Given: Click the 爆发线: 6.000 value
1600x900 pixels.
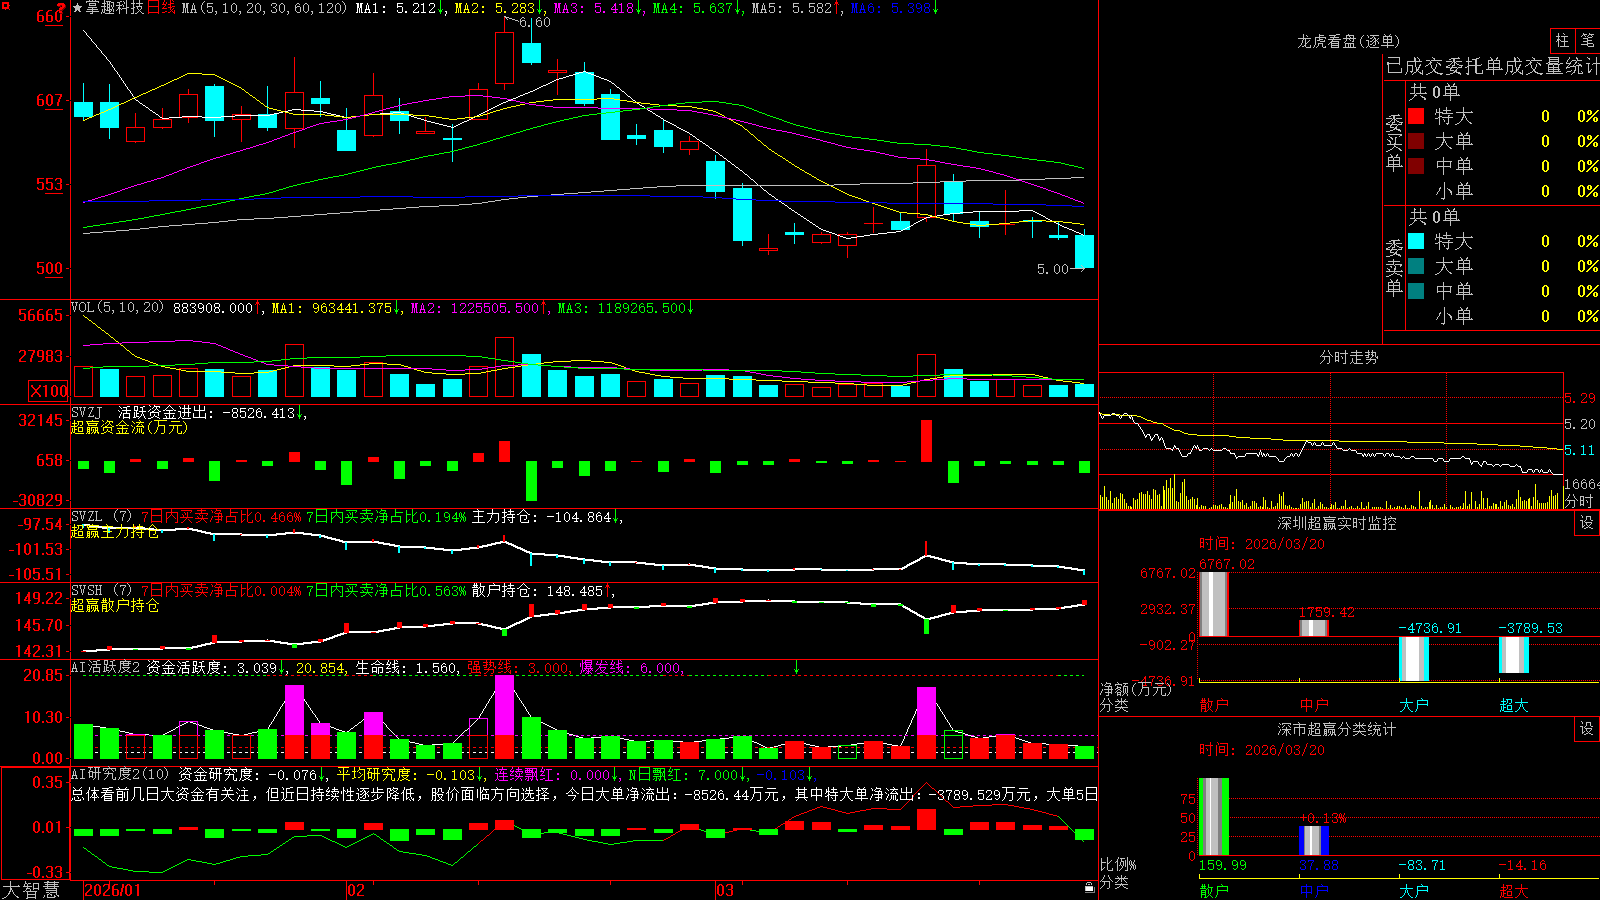Looking at the screenshot, I should pos(631,668).
